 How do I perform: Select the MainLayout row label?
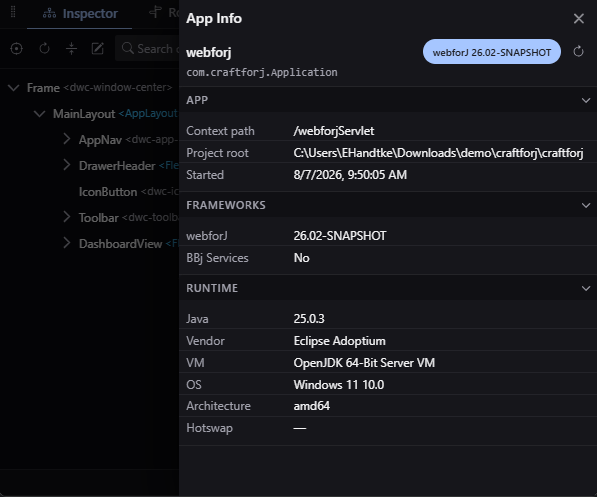[x=84, y=114]
